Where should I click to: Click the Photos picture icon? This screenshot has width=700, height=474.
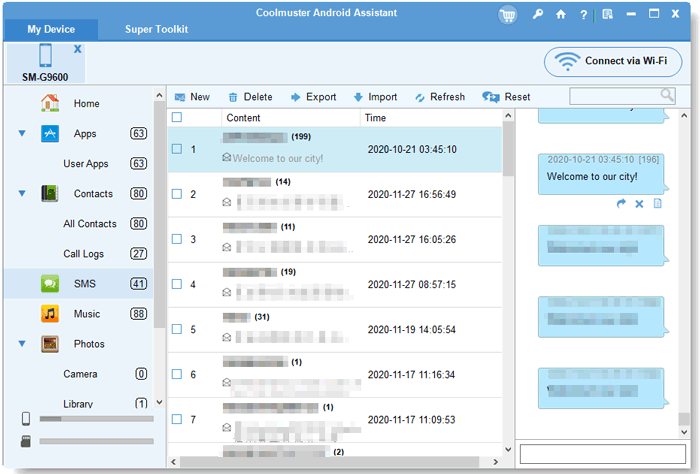(x=50, y=344)
